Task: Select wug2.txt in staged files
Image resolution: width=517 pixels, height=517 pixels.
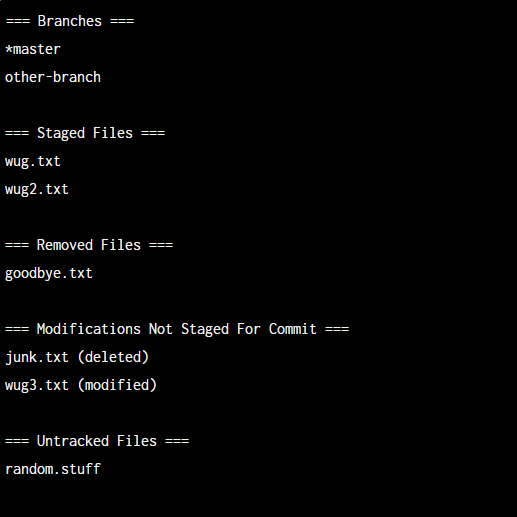Action: pyautogui.click(x=37, y=189)
